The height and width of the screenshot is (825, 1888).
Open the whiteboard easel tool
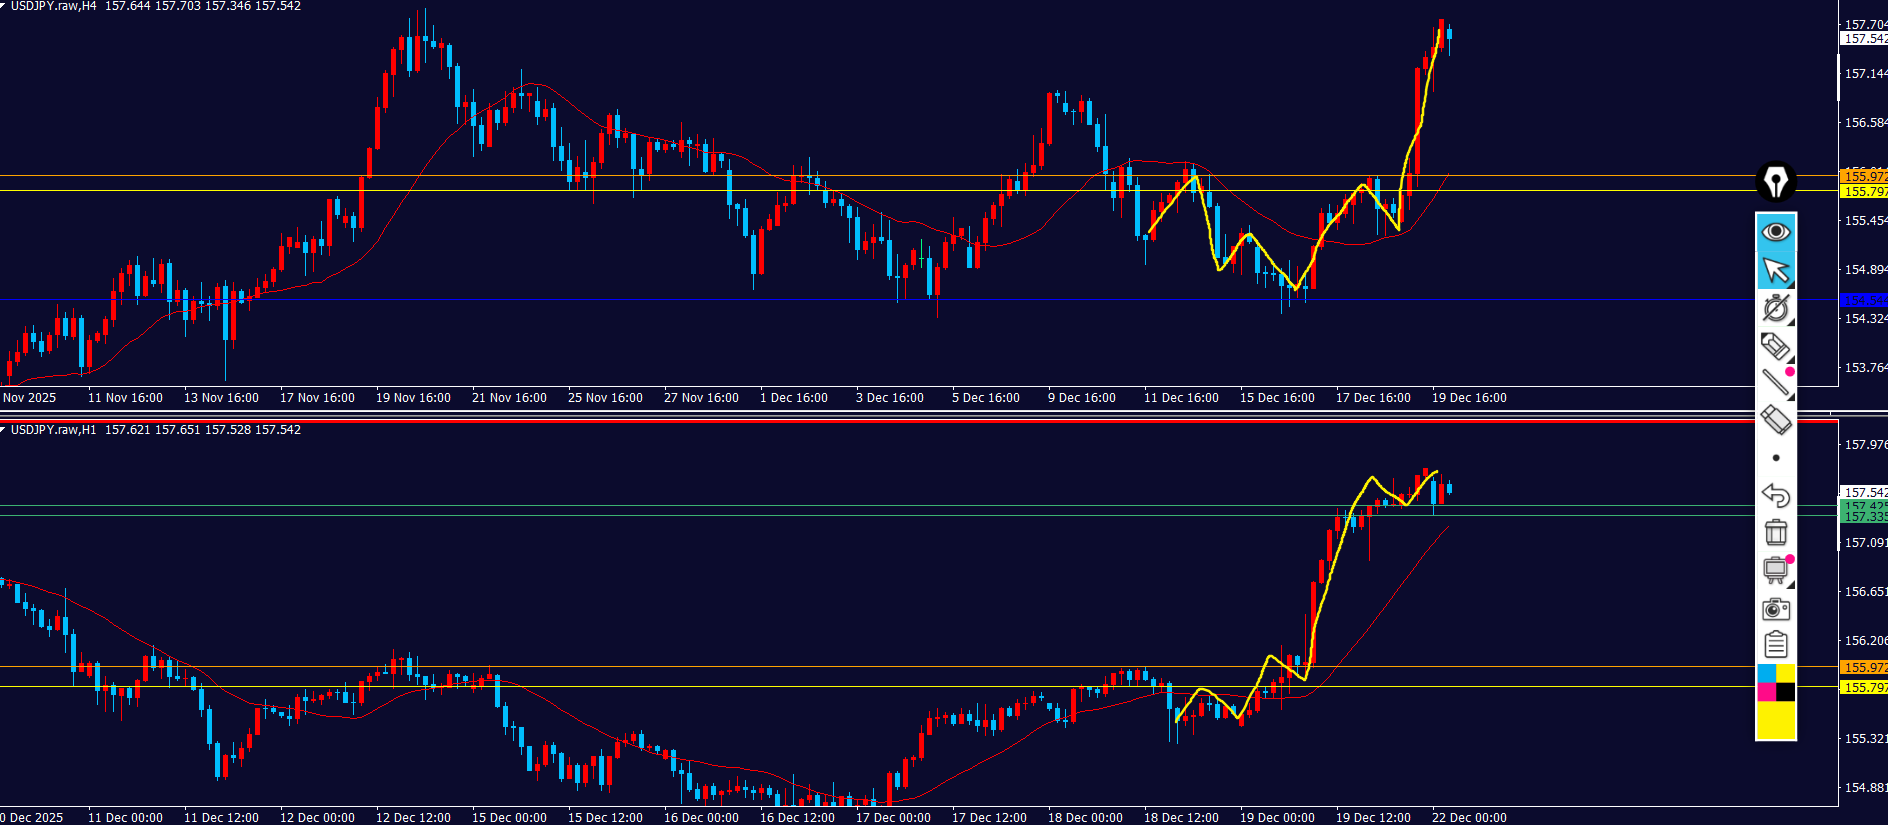pyautogui.click(x=1776, y=570)
